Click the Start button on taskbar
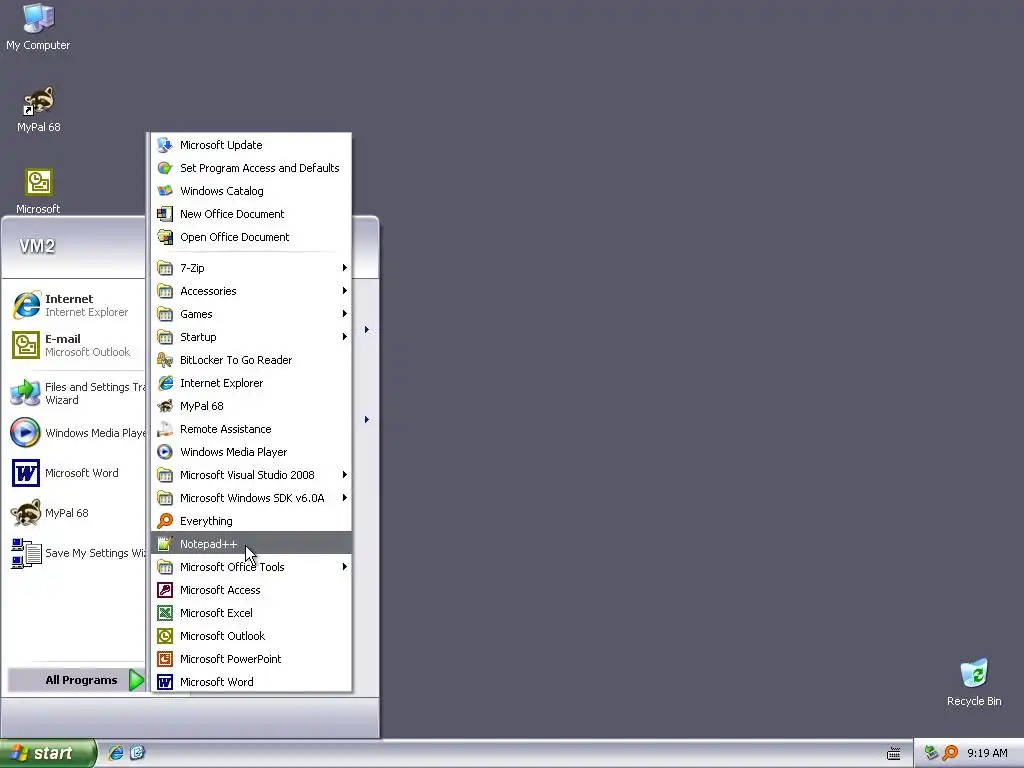Image resolution: width=1024 pixels, height=768 pixels. click(x=48, y=753)
